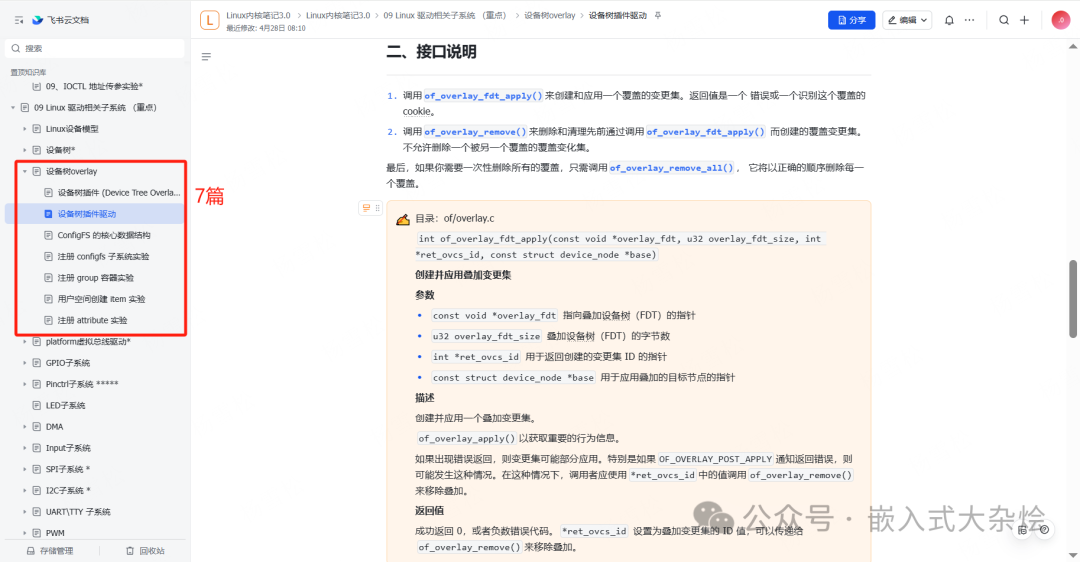Click the 目录: of/overlay.c line
Screen dimensions: 1080x562
tap(455, 218)
